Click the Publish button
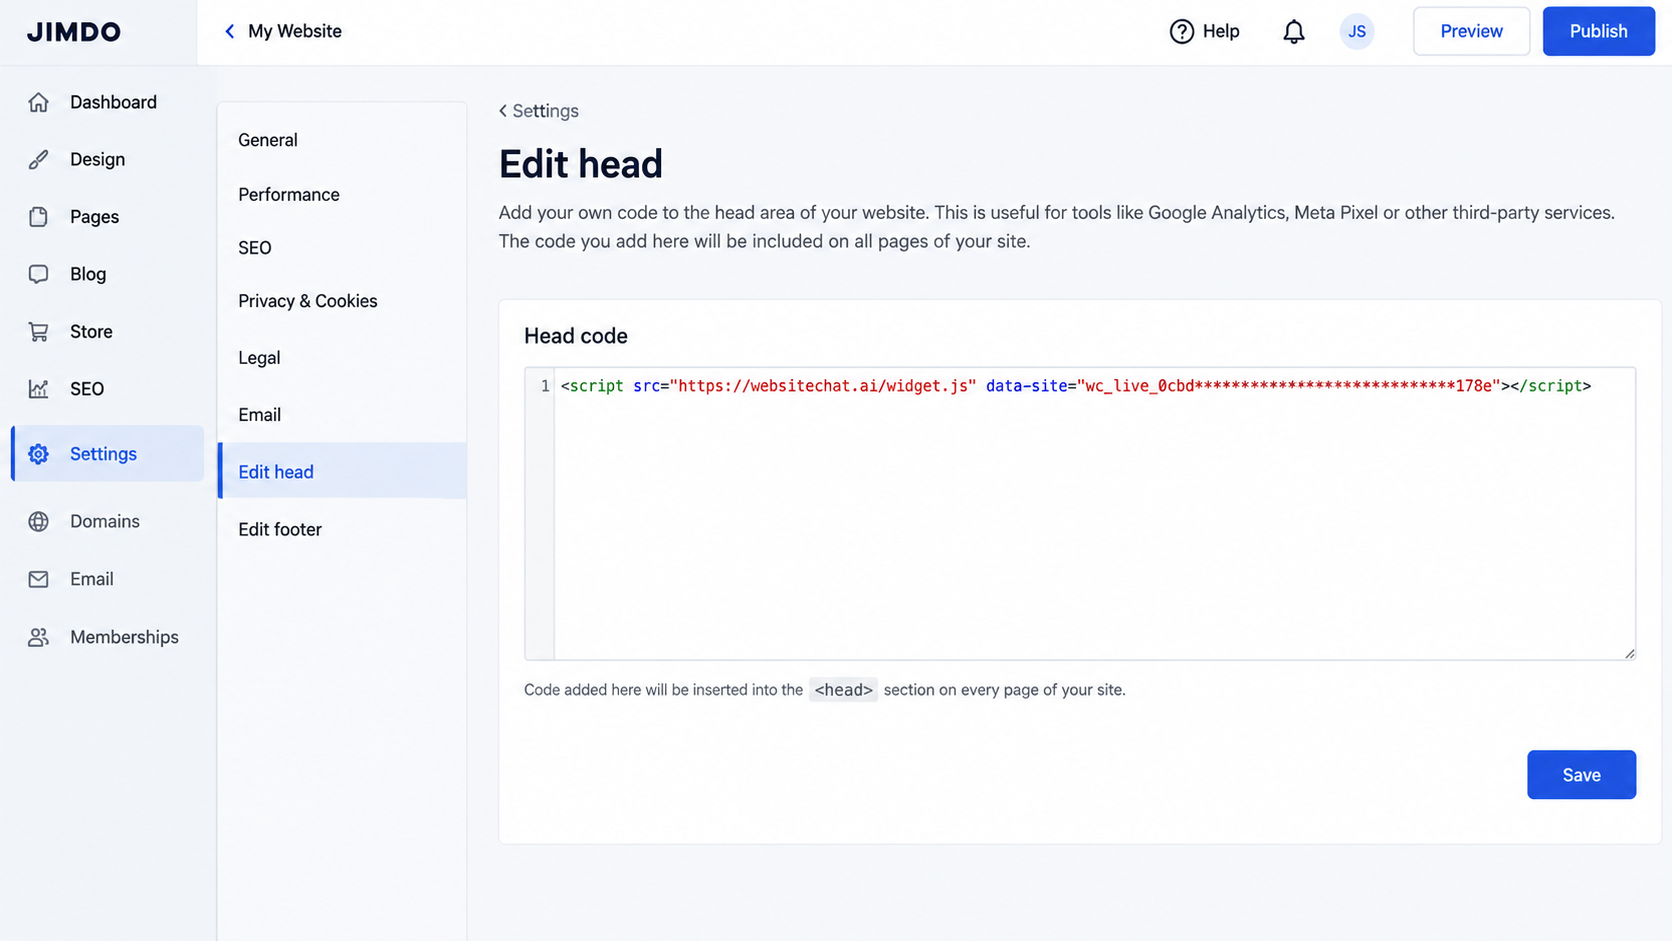 click(1598, 31)
